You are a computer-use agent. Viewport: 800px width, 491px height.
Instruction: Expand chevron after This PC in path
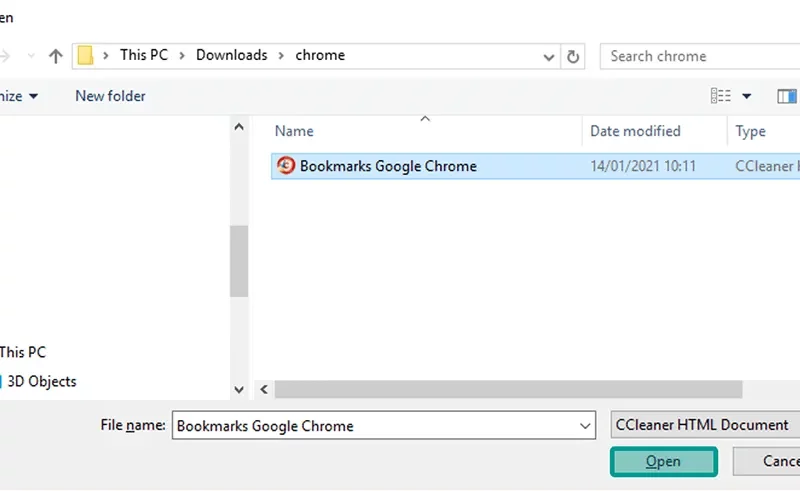[x=182, y=56]
